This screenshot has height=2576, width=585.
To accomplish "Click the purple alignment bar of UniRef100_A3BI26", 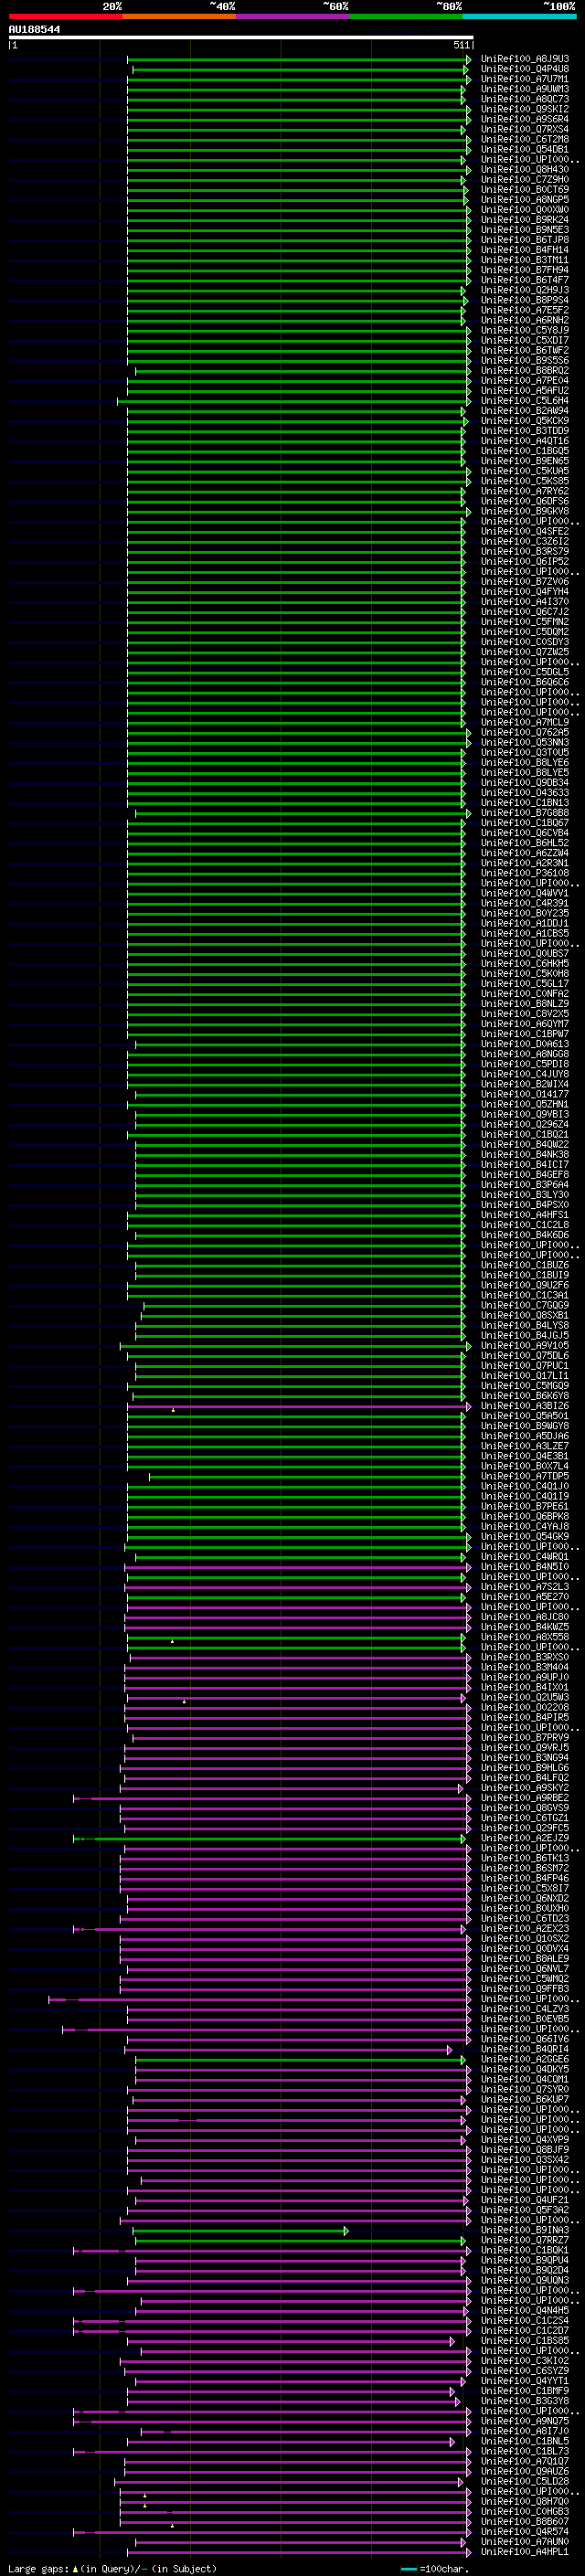I will pos(297,1405).
